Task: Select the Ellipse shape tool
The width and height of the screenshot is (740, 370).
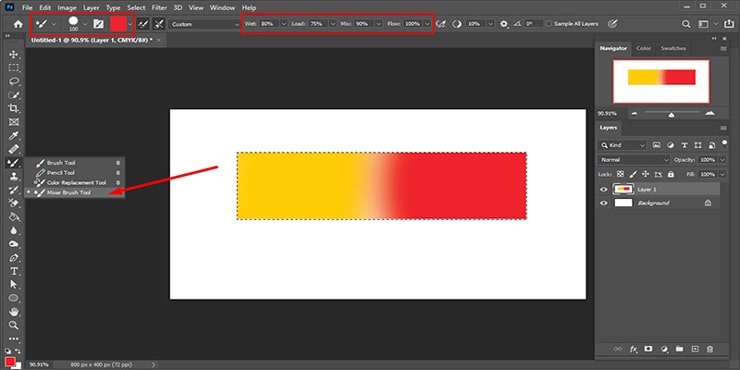Action: tap(14, 298)
